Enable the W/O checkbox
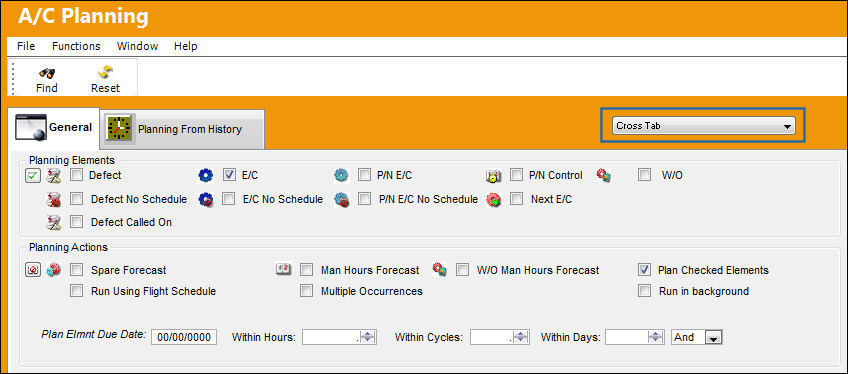Viewport: 848px width, 374px height. tap(644, 175)
